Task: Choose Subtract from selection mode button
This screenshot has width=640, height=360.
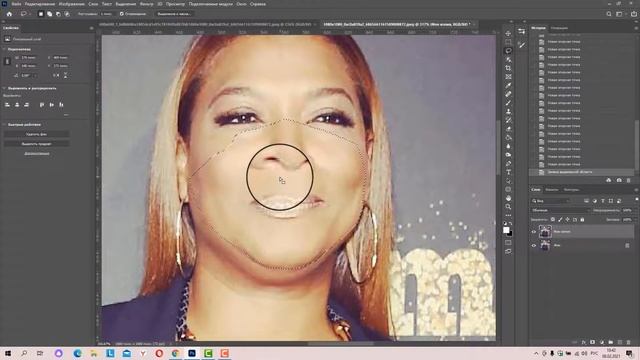Action: [58, 14]
